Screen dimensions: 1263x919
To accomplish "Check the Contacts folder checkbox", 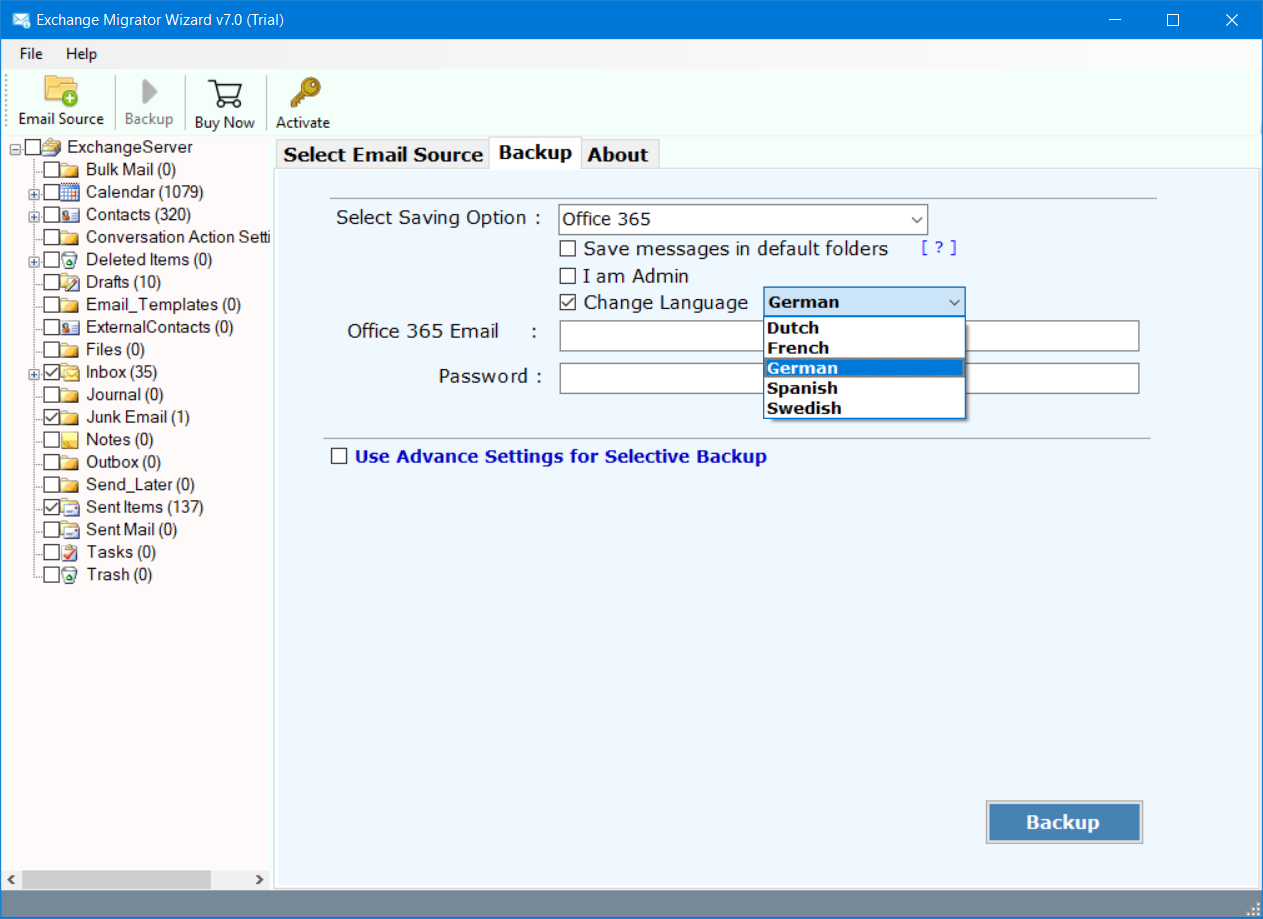I will tap(52, 215).
